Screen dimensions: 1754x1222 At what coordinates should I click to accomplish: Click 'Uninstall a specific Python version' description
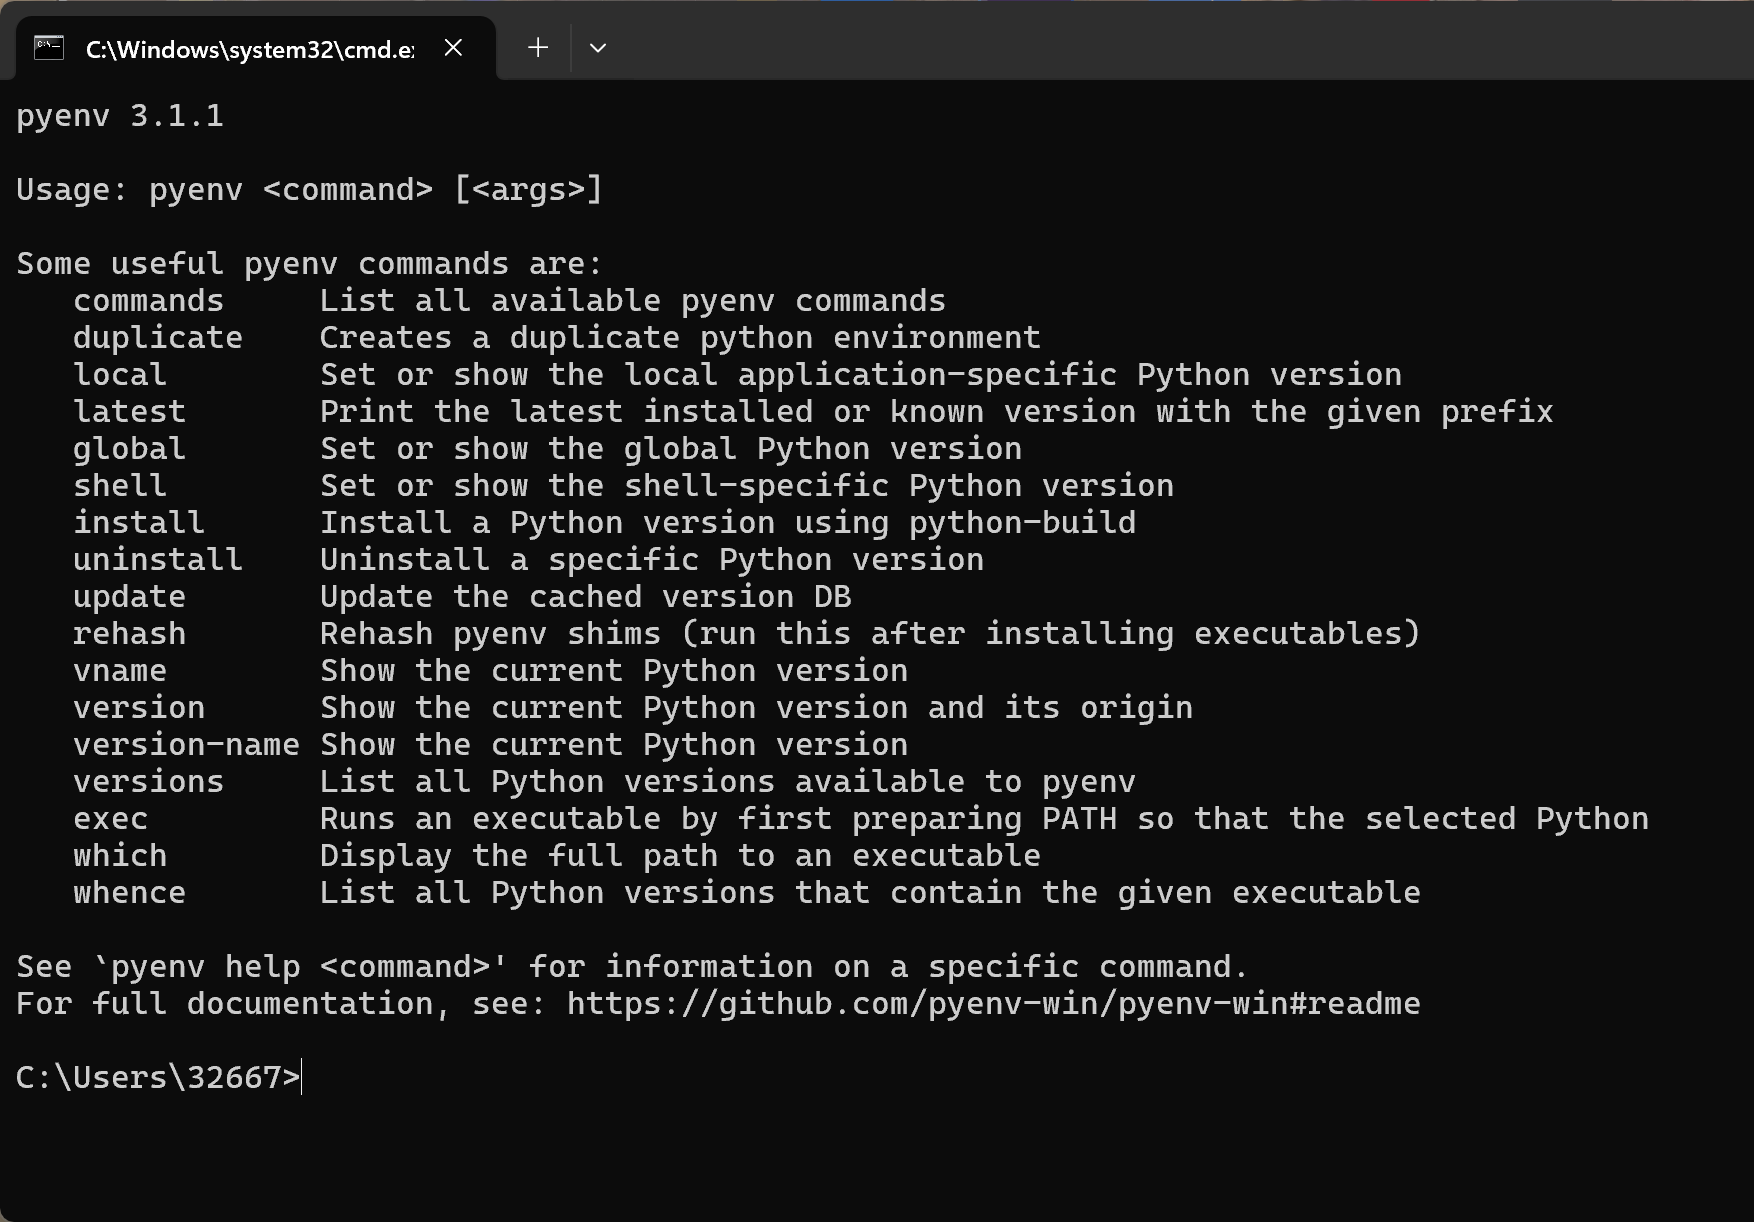click(652, 560)
